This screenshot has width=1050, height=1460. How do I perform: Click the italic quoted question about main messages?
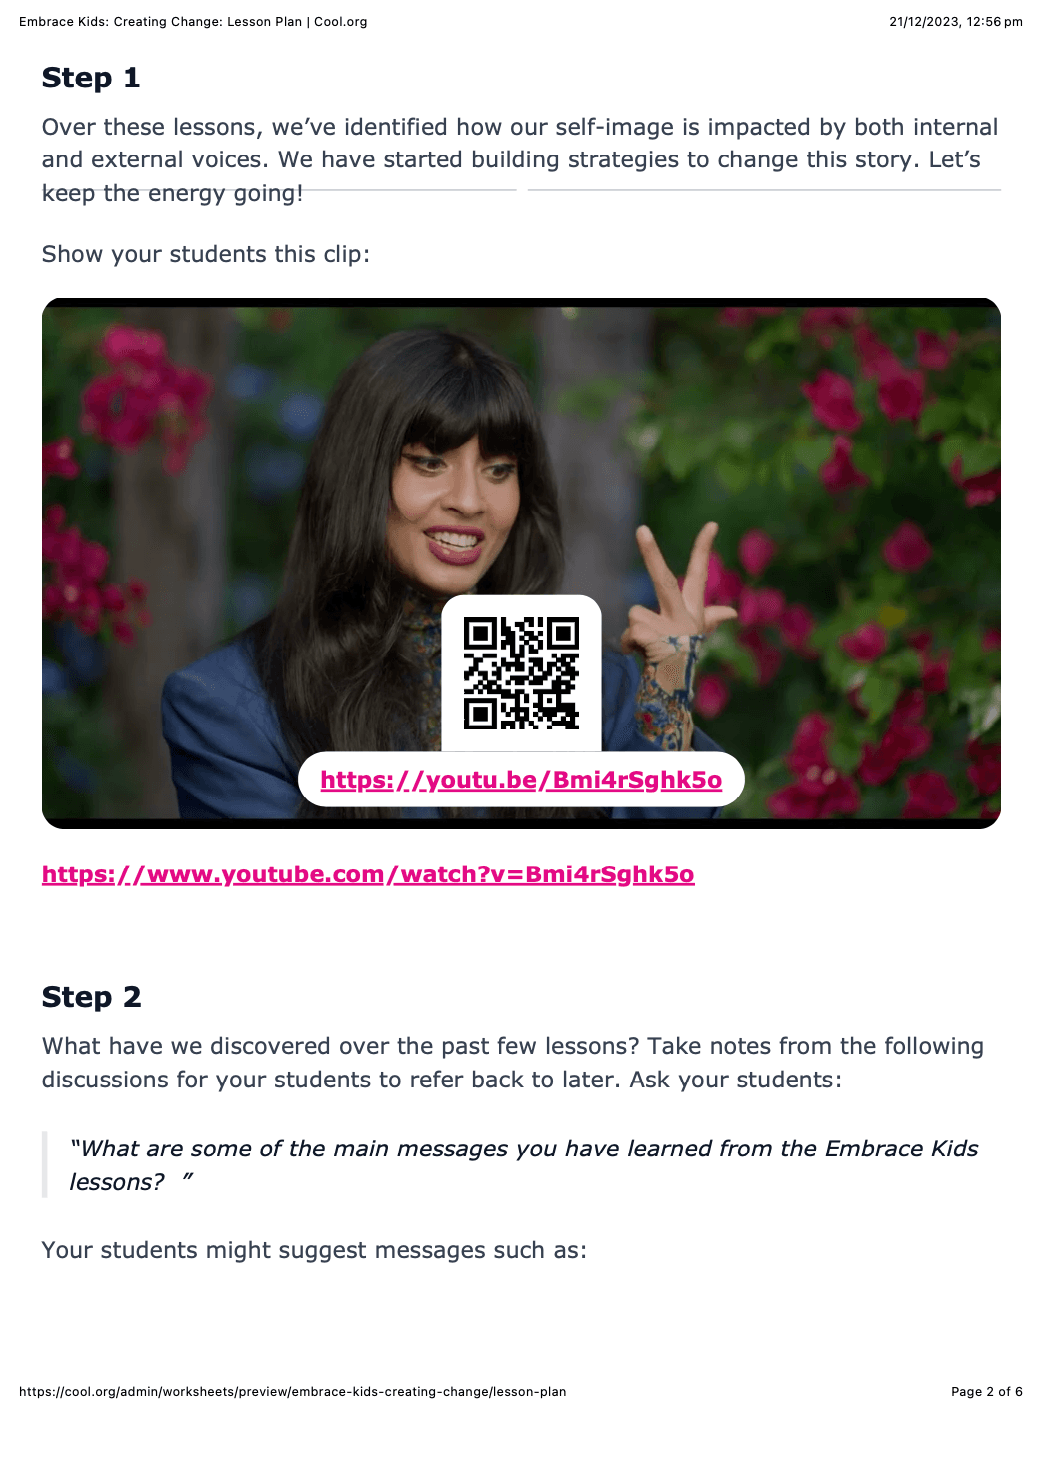pos(524,1165)
